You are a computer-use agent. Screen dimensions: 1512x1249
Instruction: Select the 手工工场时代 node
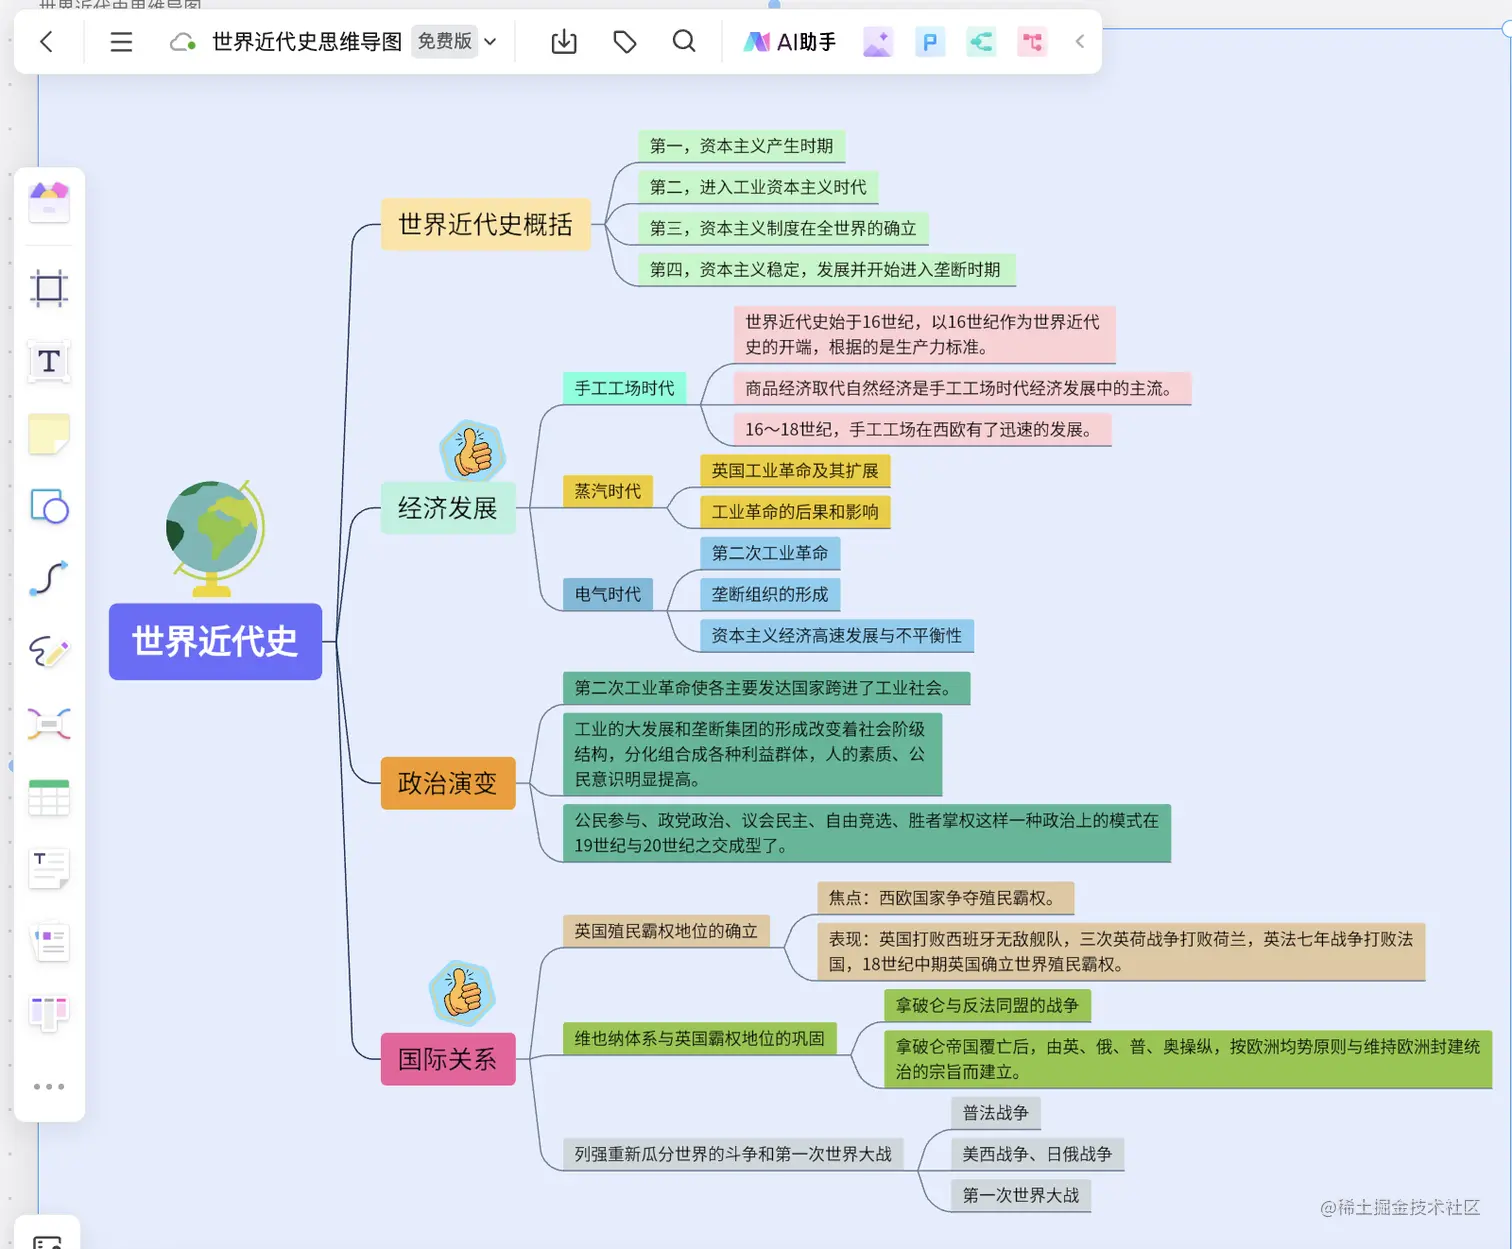(624, 388)
